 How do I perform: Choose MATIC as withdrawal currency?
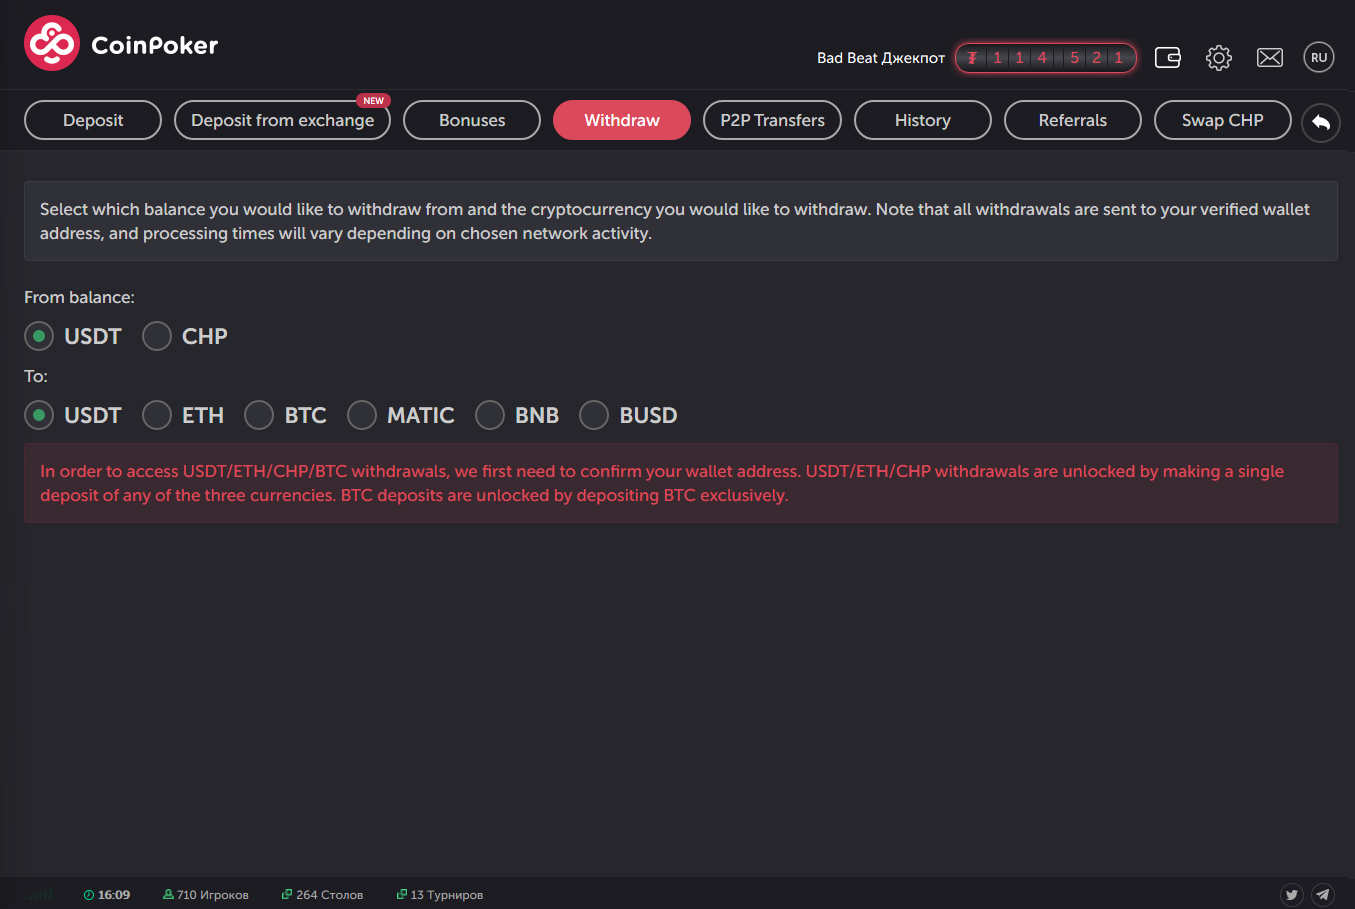tap(362, 415)
